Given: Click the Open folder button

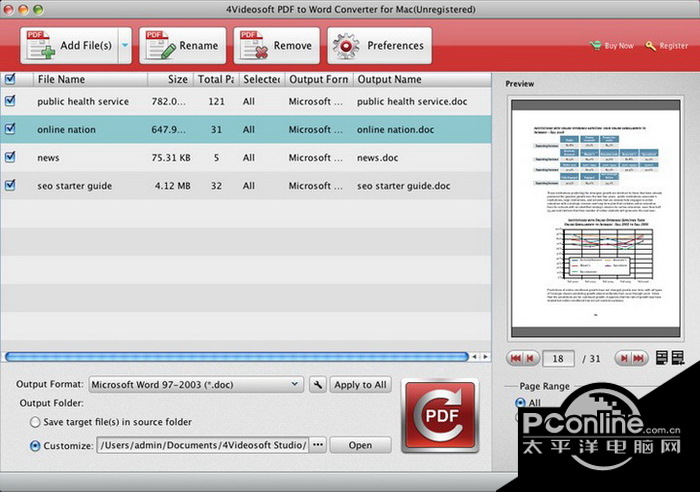Looking at the screenshot, I should coord(360,445).
